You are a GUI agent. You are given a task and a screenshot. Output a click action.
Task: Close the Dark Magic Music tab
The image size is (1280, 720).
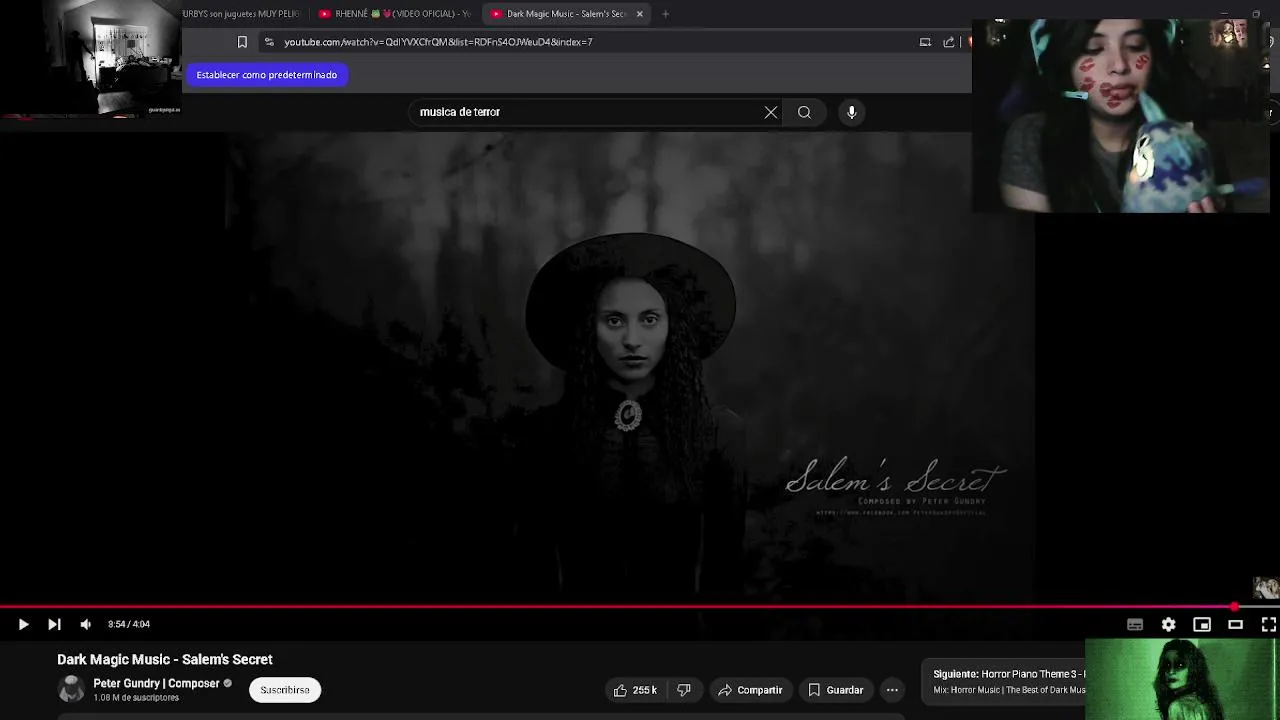[x=640, y=14]
